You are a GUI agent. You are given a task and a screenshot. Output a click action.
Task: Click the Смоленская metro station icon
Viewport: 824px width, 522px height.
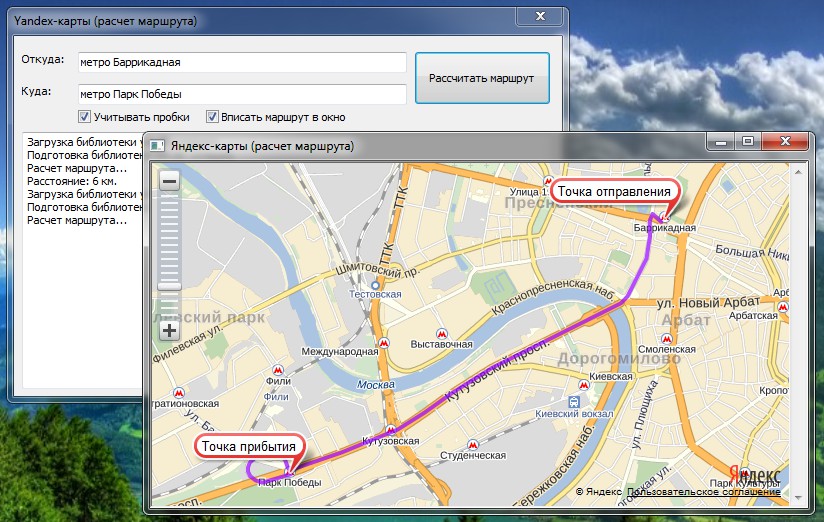(x=666, y=339)
